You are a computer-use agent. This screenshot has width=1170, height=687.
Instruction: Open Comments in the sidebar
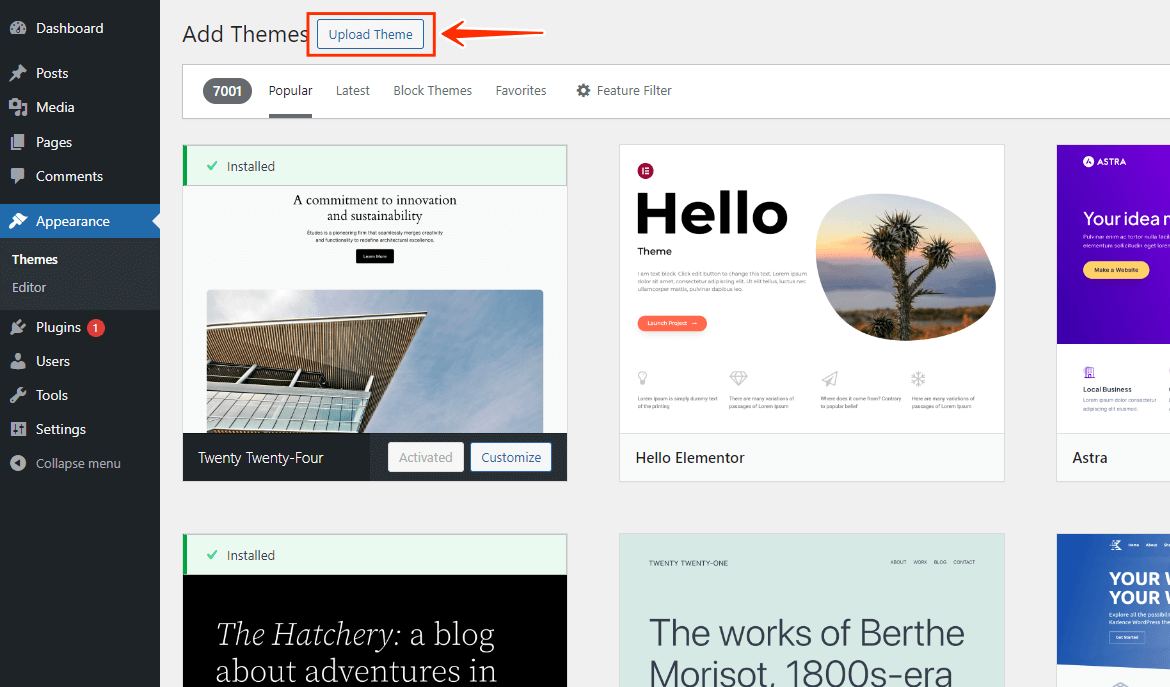(80, 176)
